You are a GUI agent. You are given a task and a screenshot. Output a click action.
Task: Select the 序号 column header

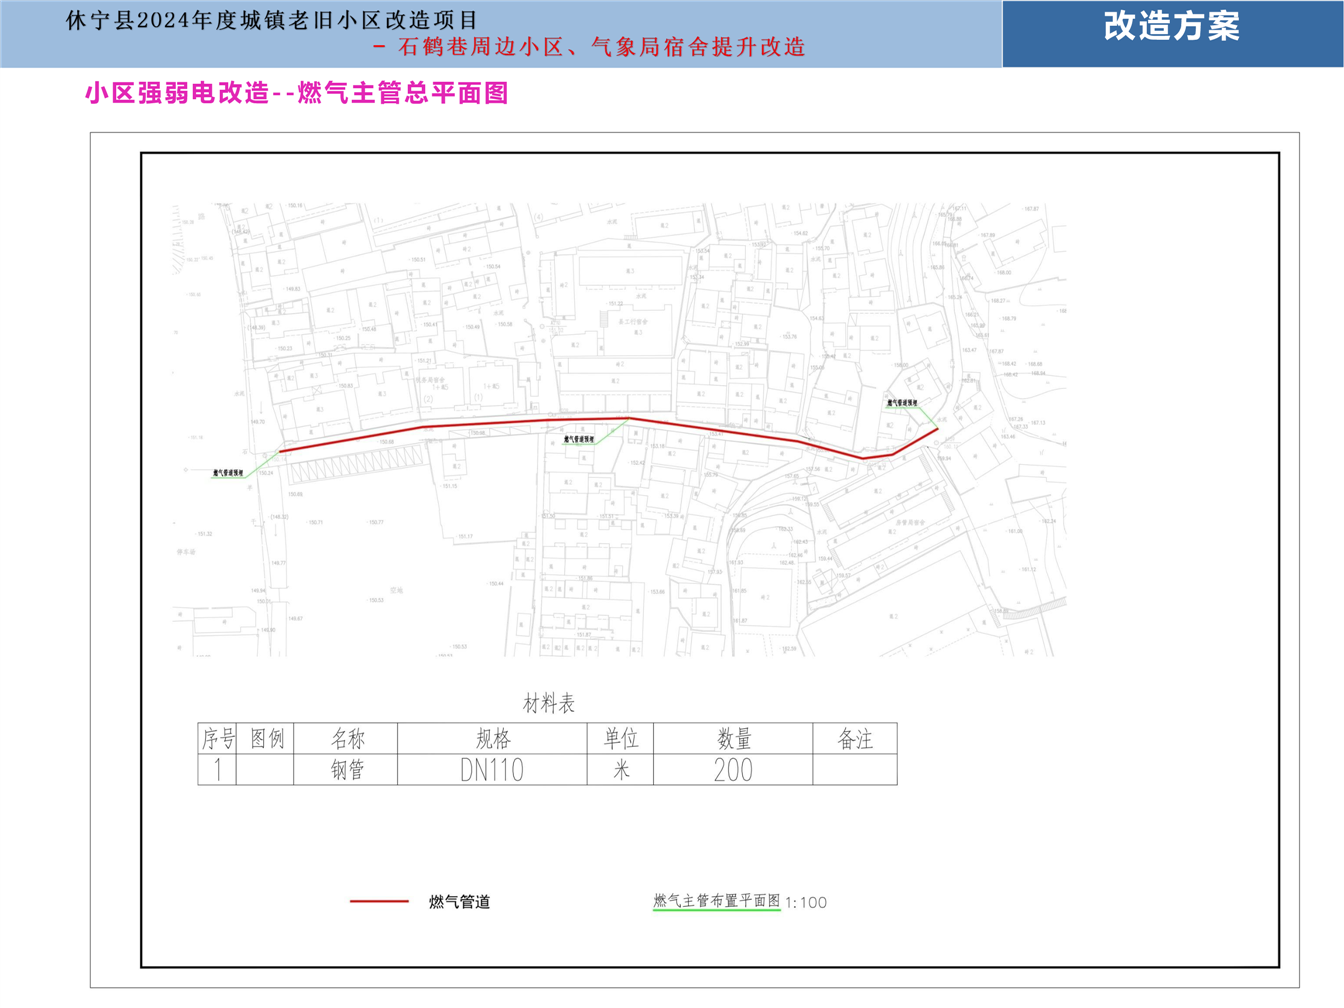coord(217,739)
